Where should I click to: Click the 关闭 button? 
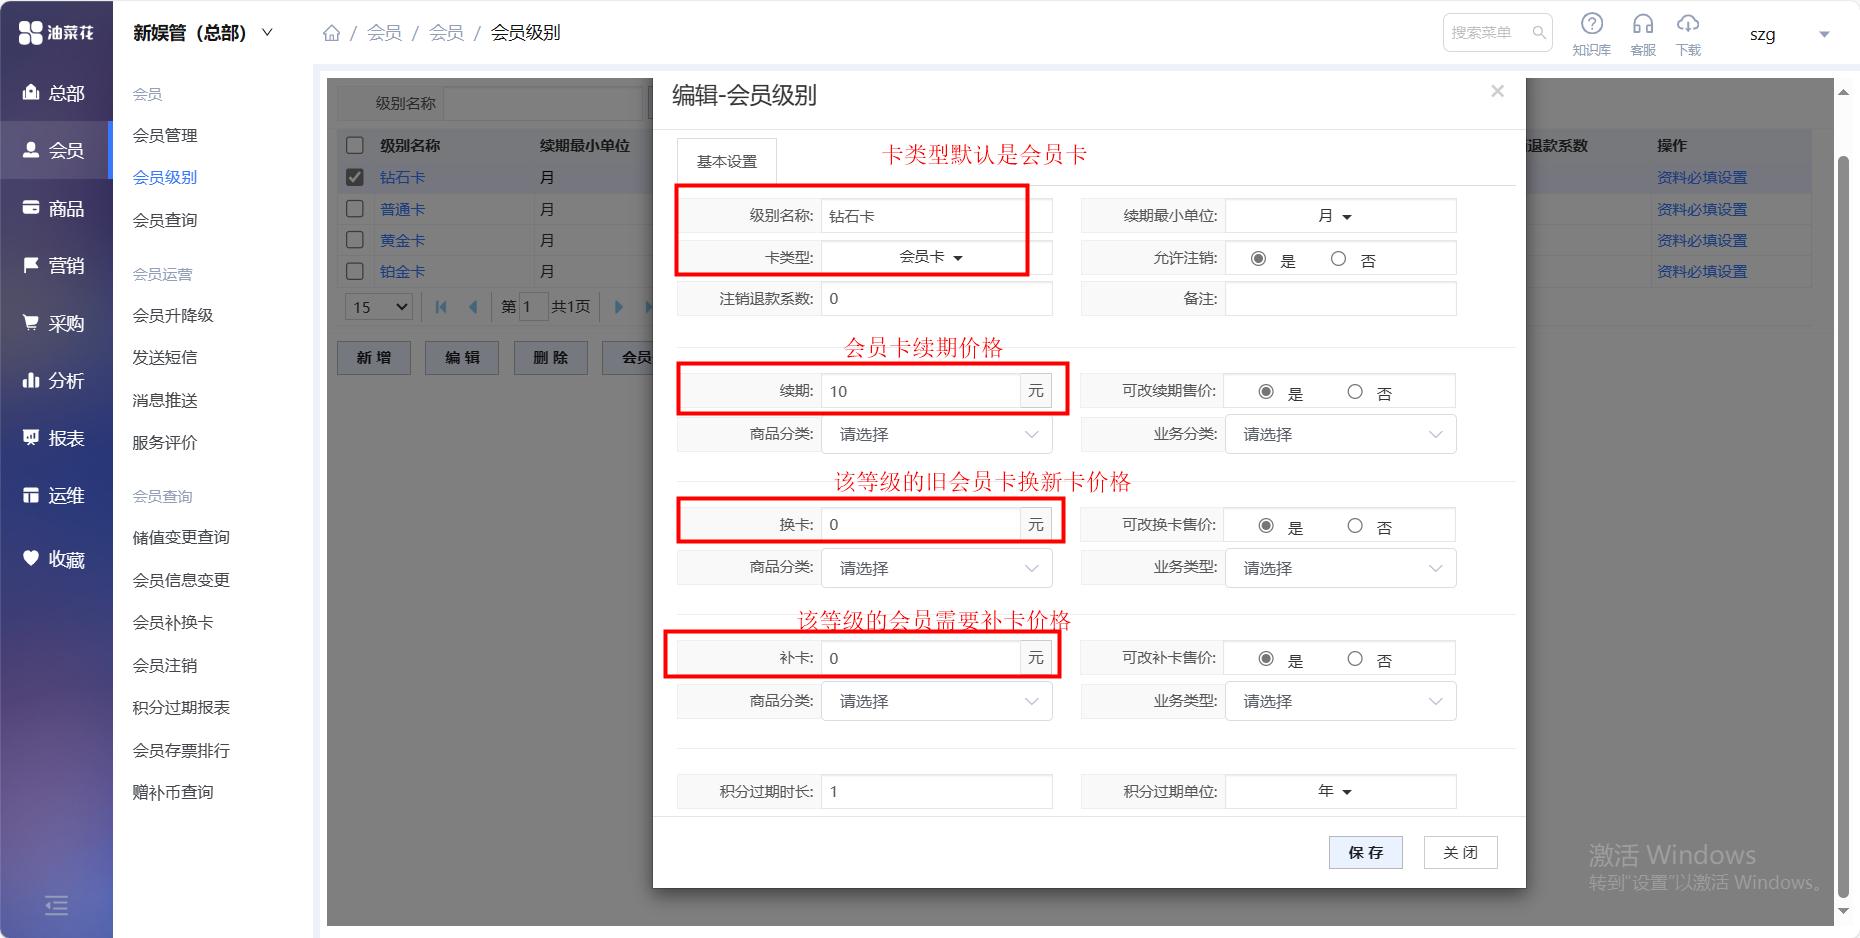(1460, 852)
